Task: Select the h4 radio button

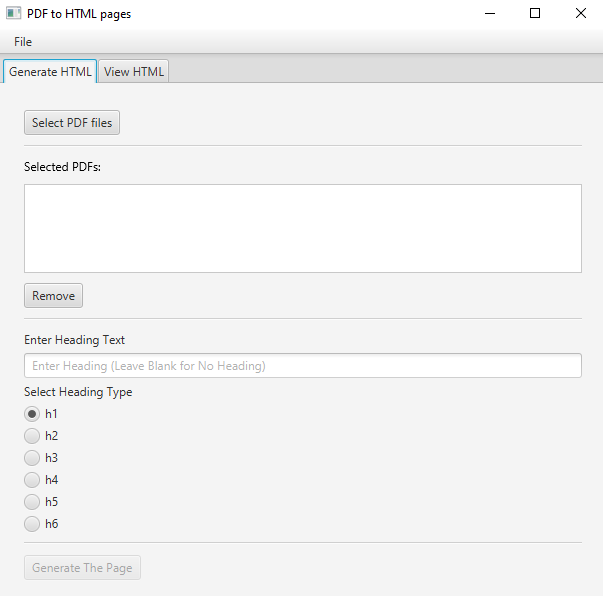Action: pos(33,480)
